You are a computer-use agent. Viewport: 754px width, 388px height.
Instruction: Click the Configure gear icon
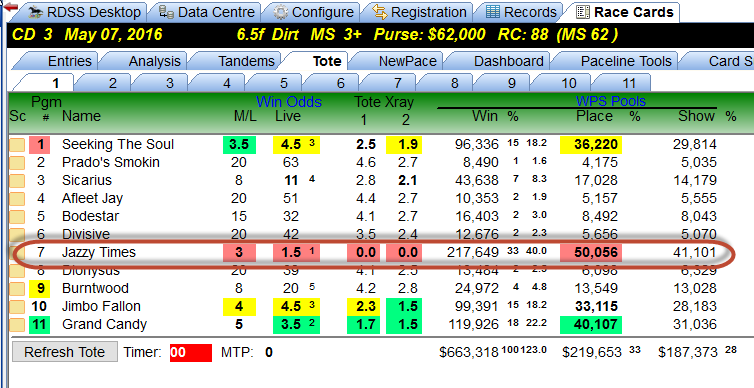click(280, 13)
